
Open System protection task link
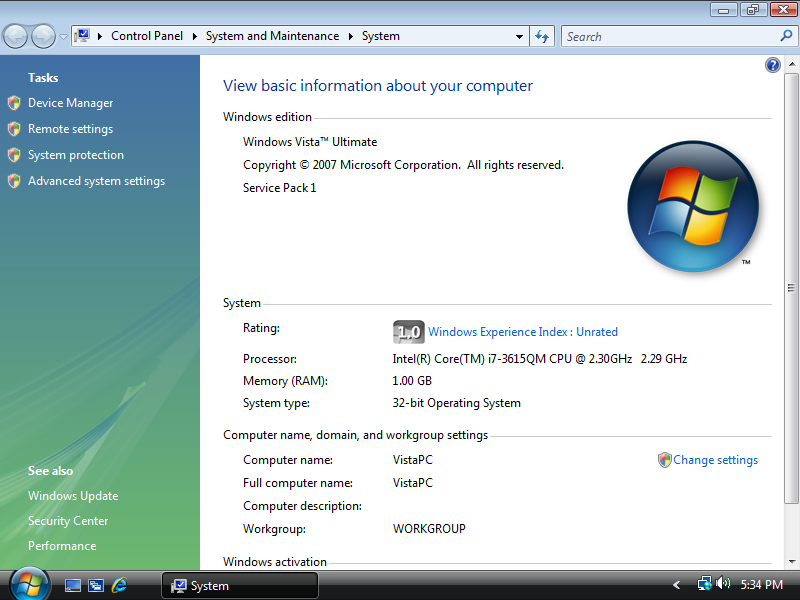pos(76,155)
